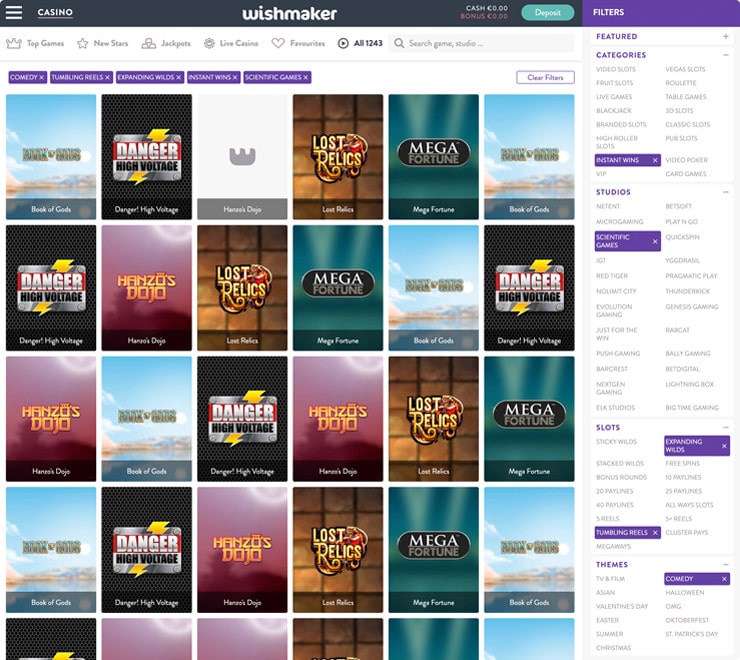The image size is (740, 660).
Task: Enable the NetEnt studio filter
Action: tap(608, 206)
